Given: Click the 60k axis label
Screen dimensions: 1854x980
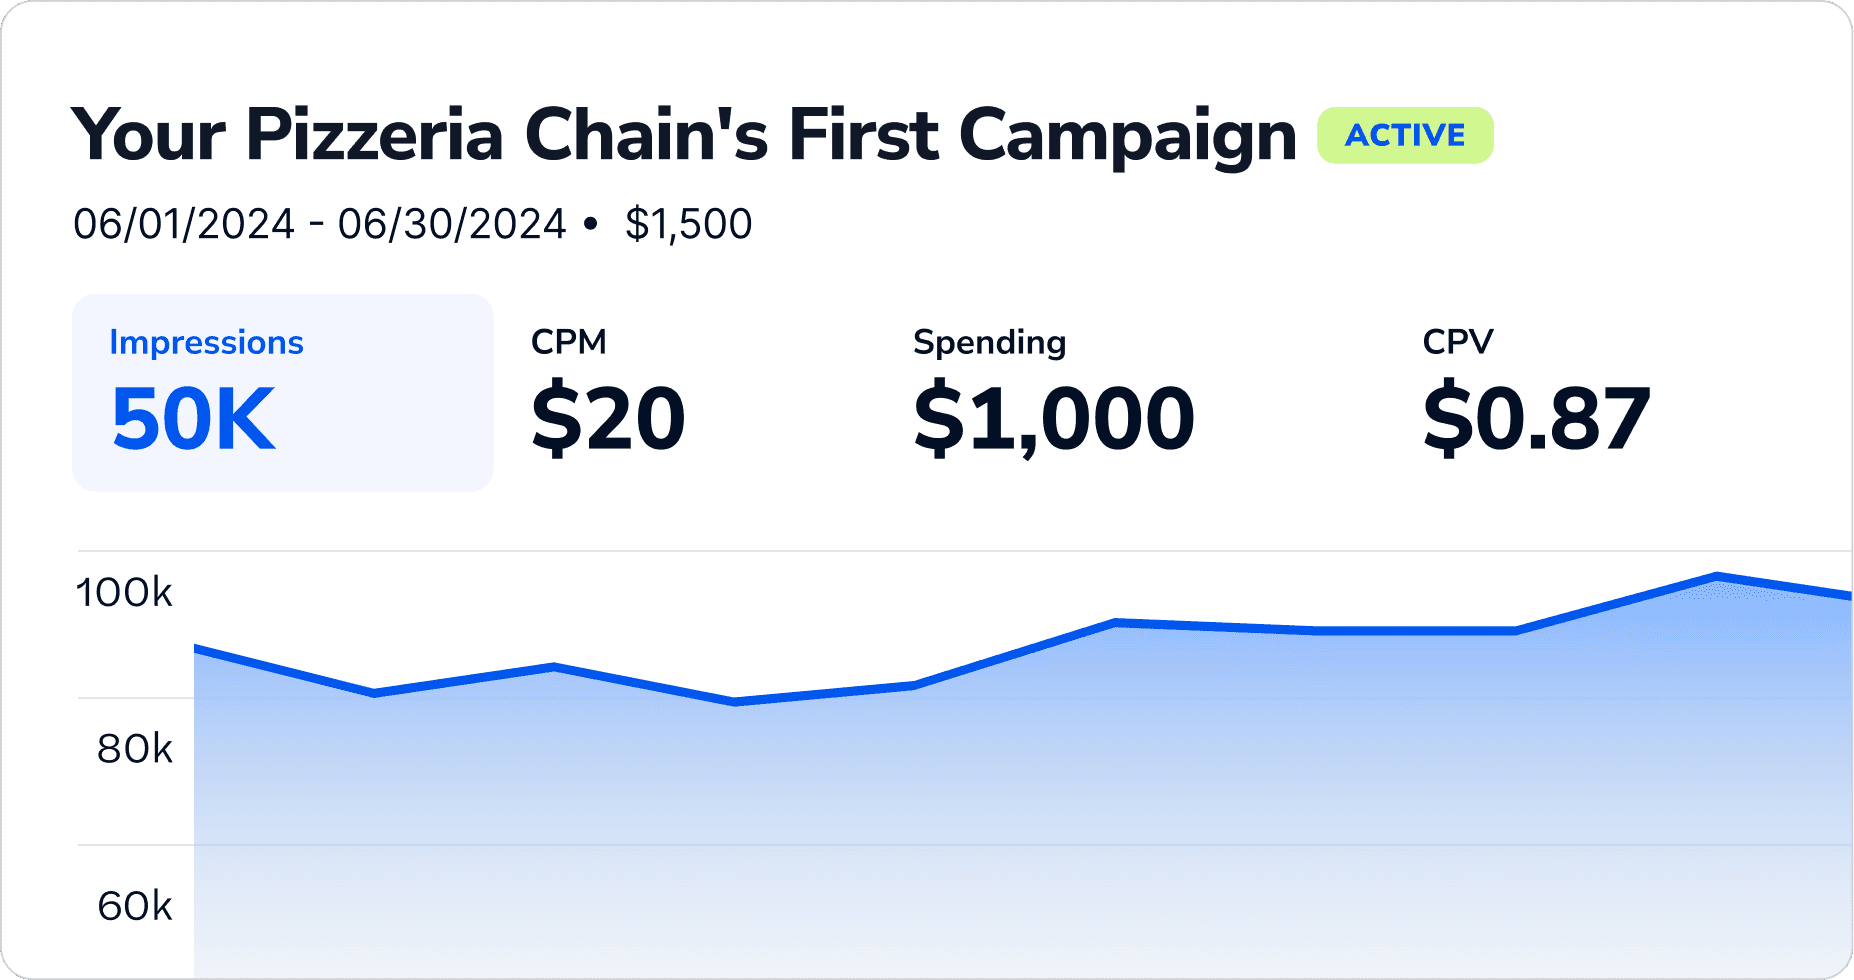Looking at the screenshot, I should click(132, 906).
